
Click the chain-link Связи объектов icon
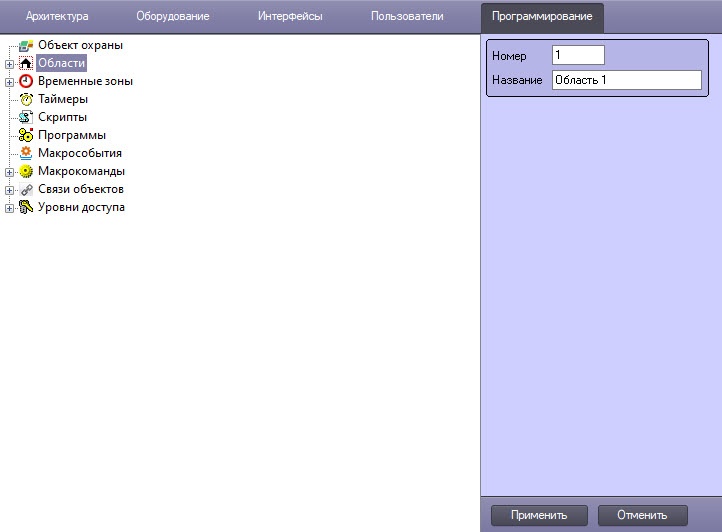coord(26,189)
